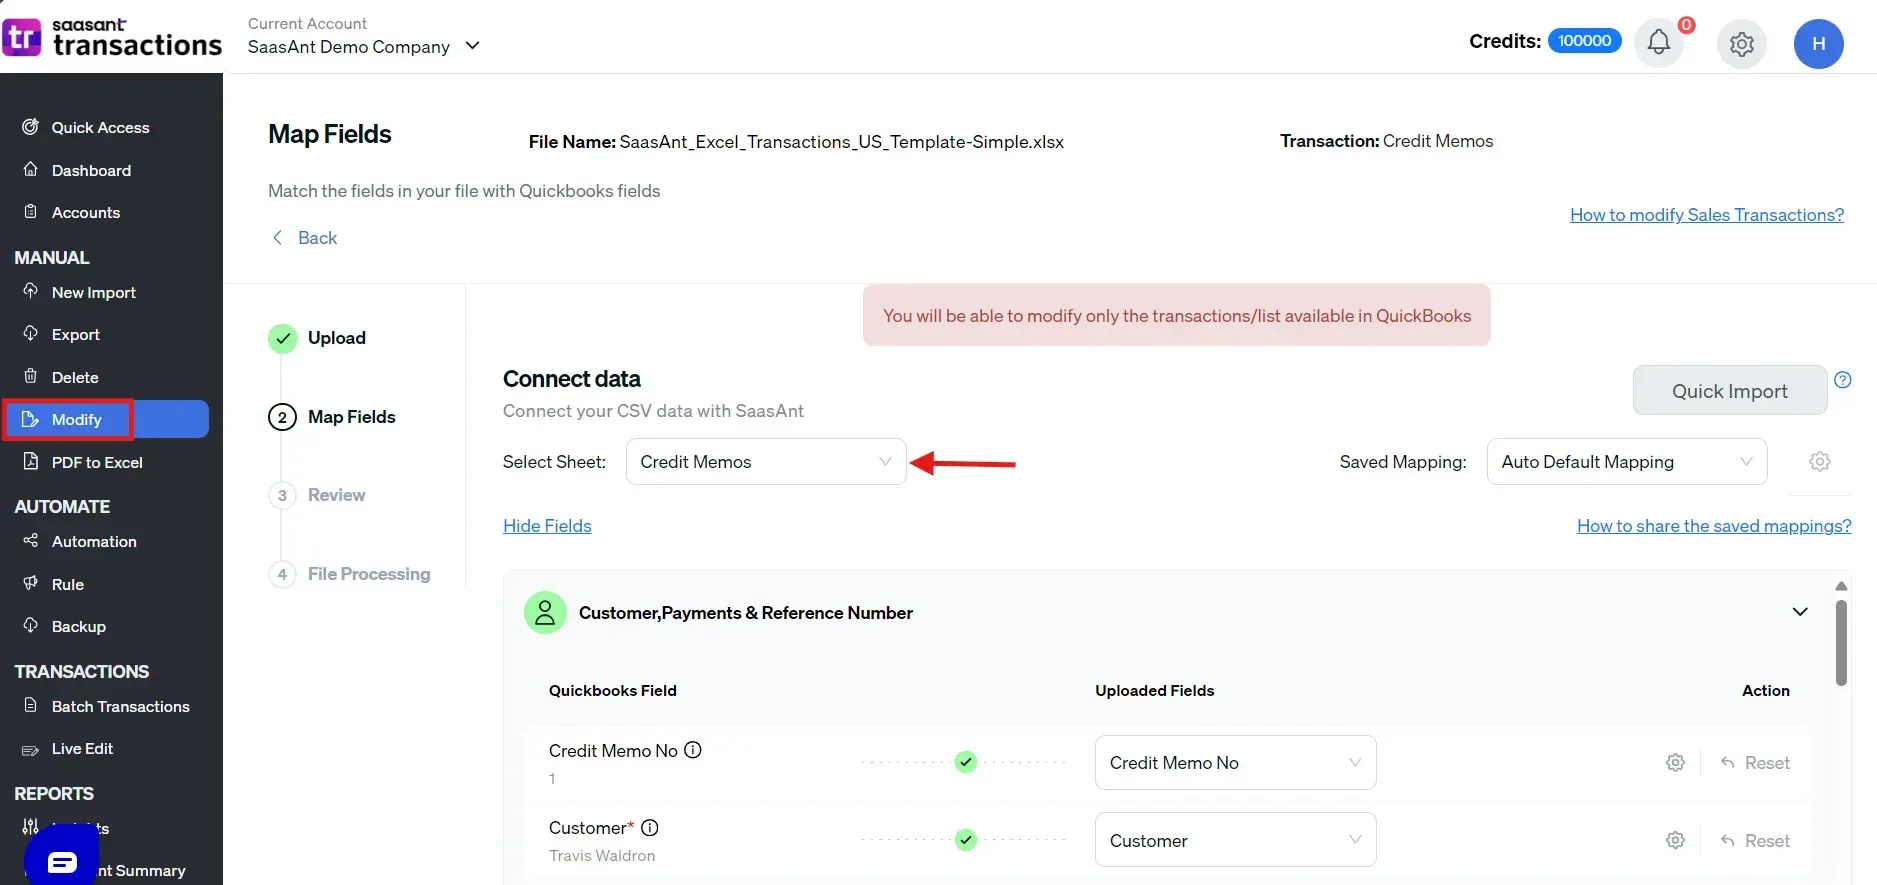Go to Dashboard in sidebar
The image size is (1877, 885).
point(91,171)
